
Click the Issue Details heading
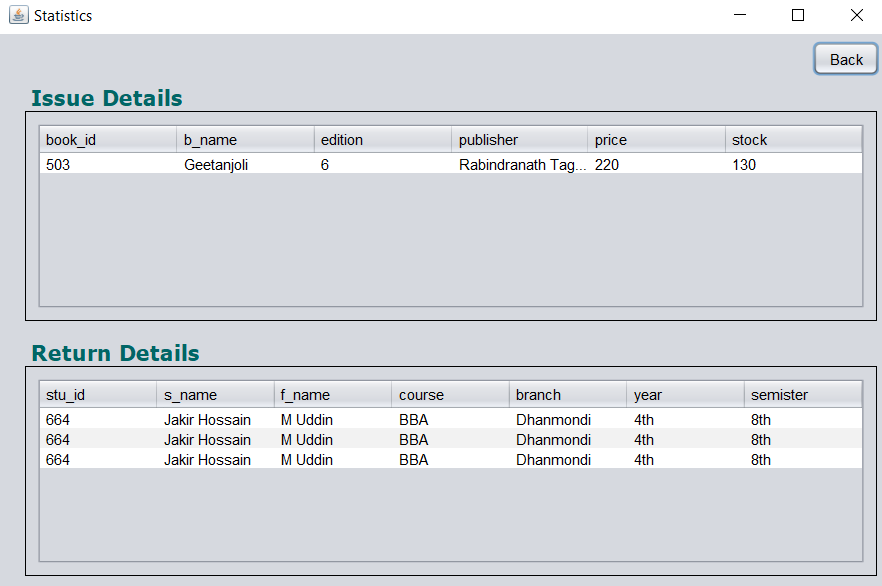(x=106, y=98)
